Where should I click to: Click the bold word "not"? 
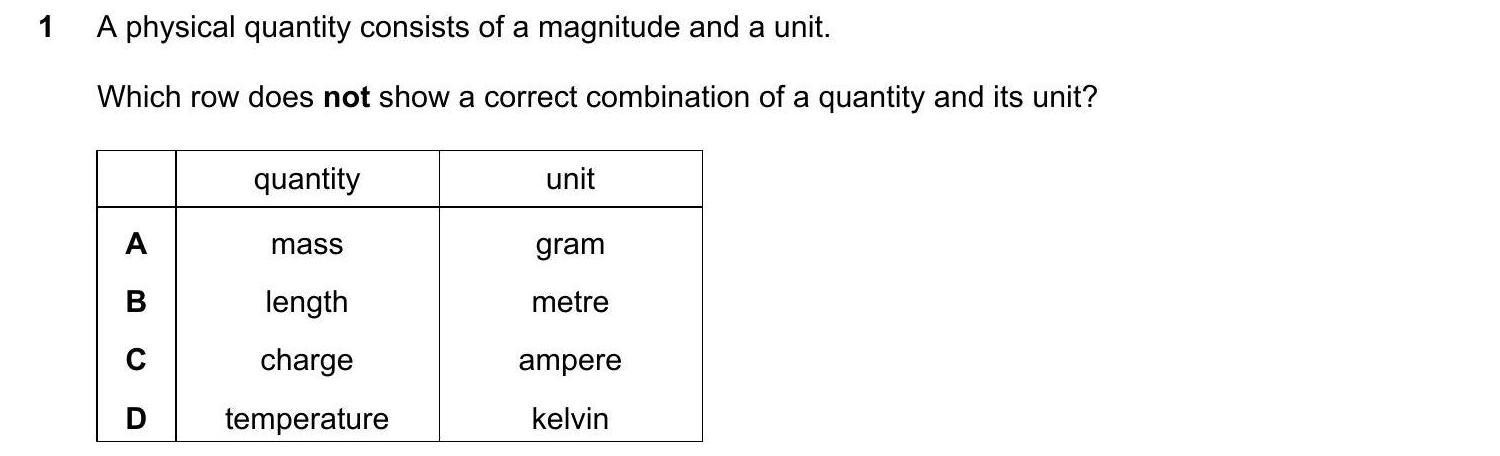click(346, 97)
